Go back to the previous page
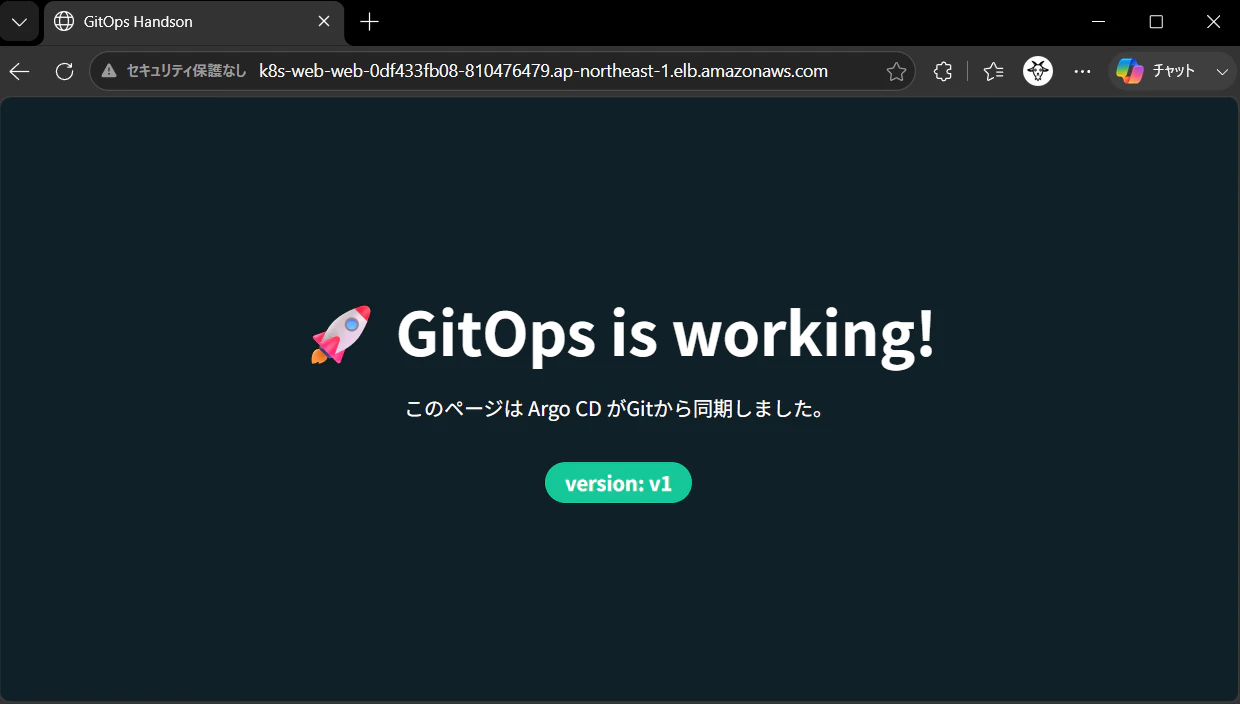 click(x=20, y=71)
